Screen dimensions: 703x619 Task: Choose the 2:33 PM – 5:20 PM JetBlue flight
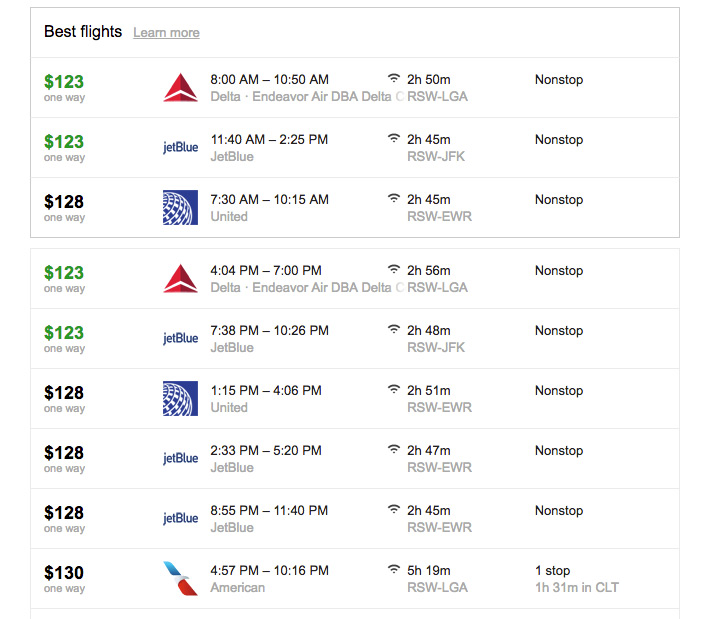pos(355,459)
